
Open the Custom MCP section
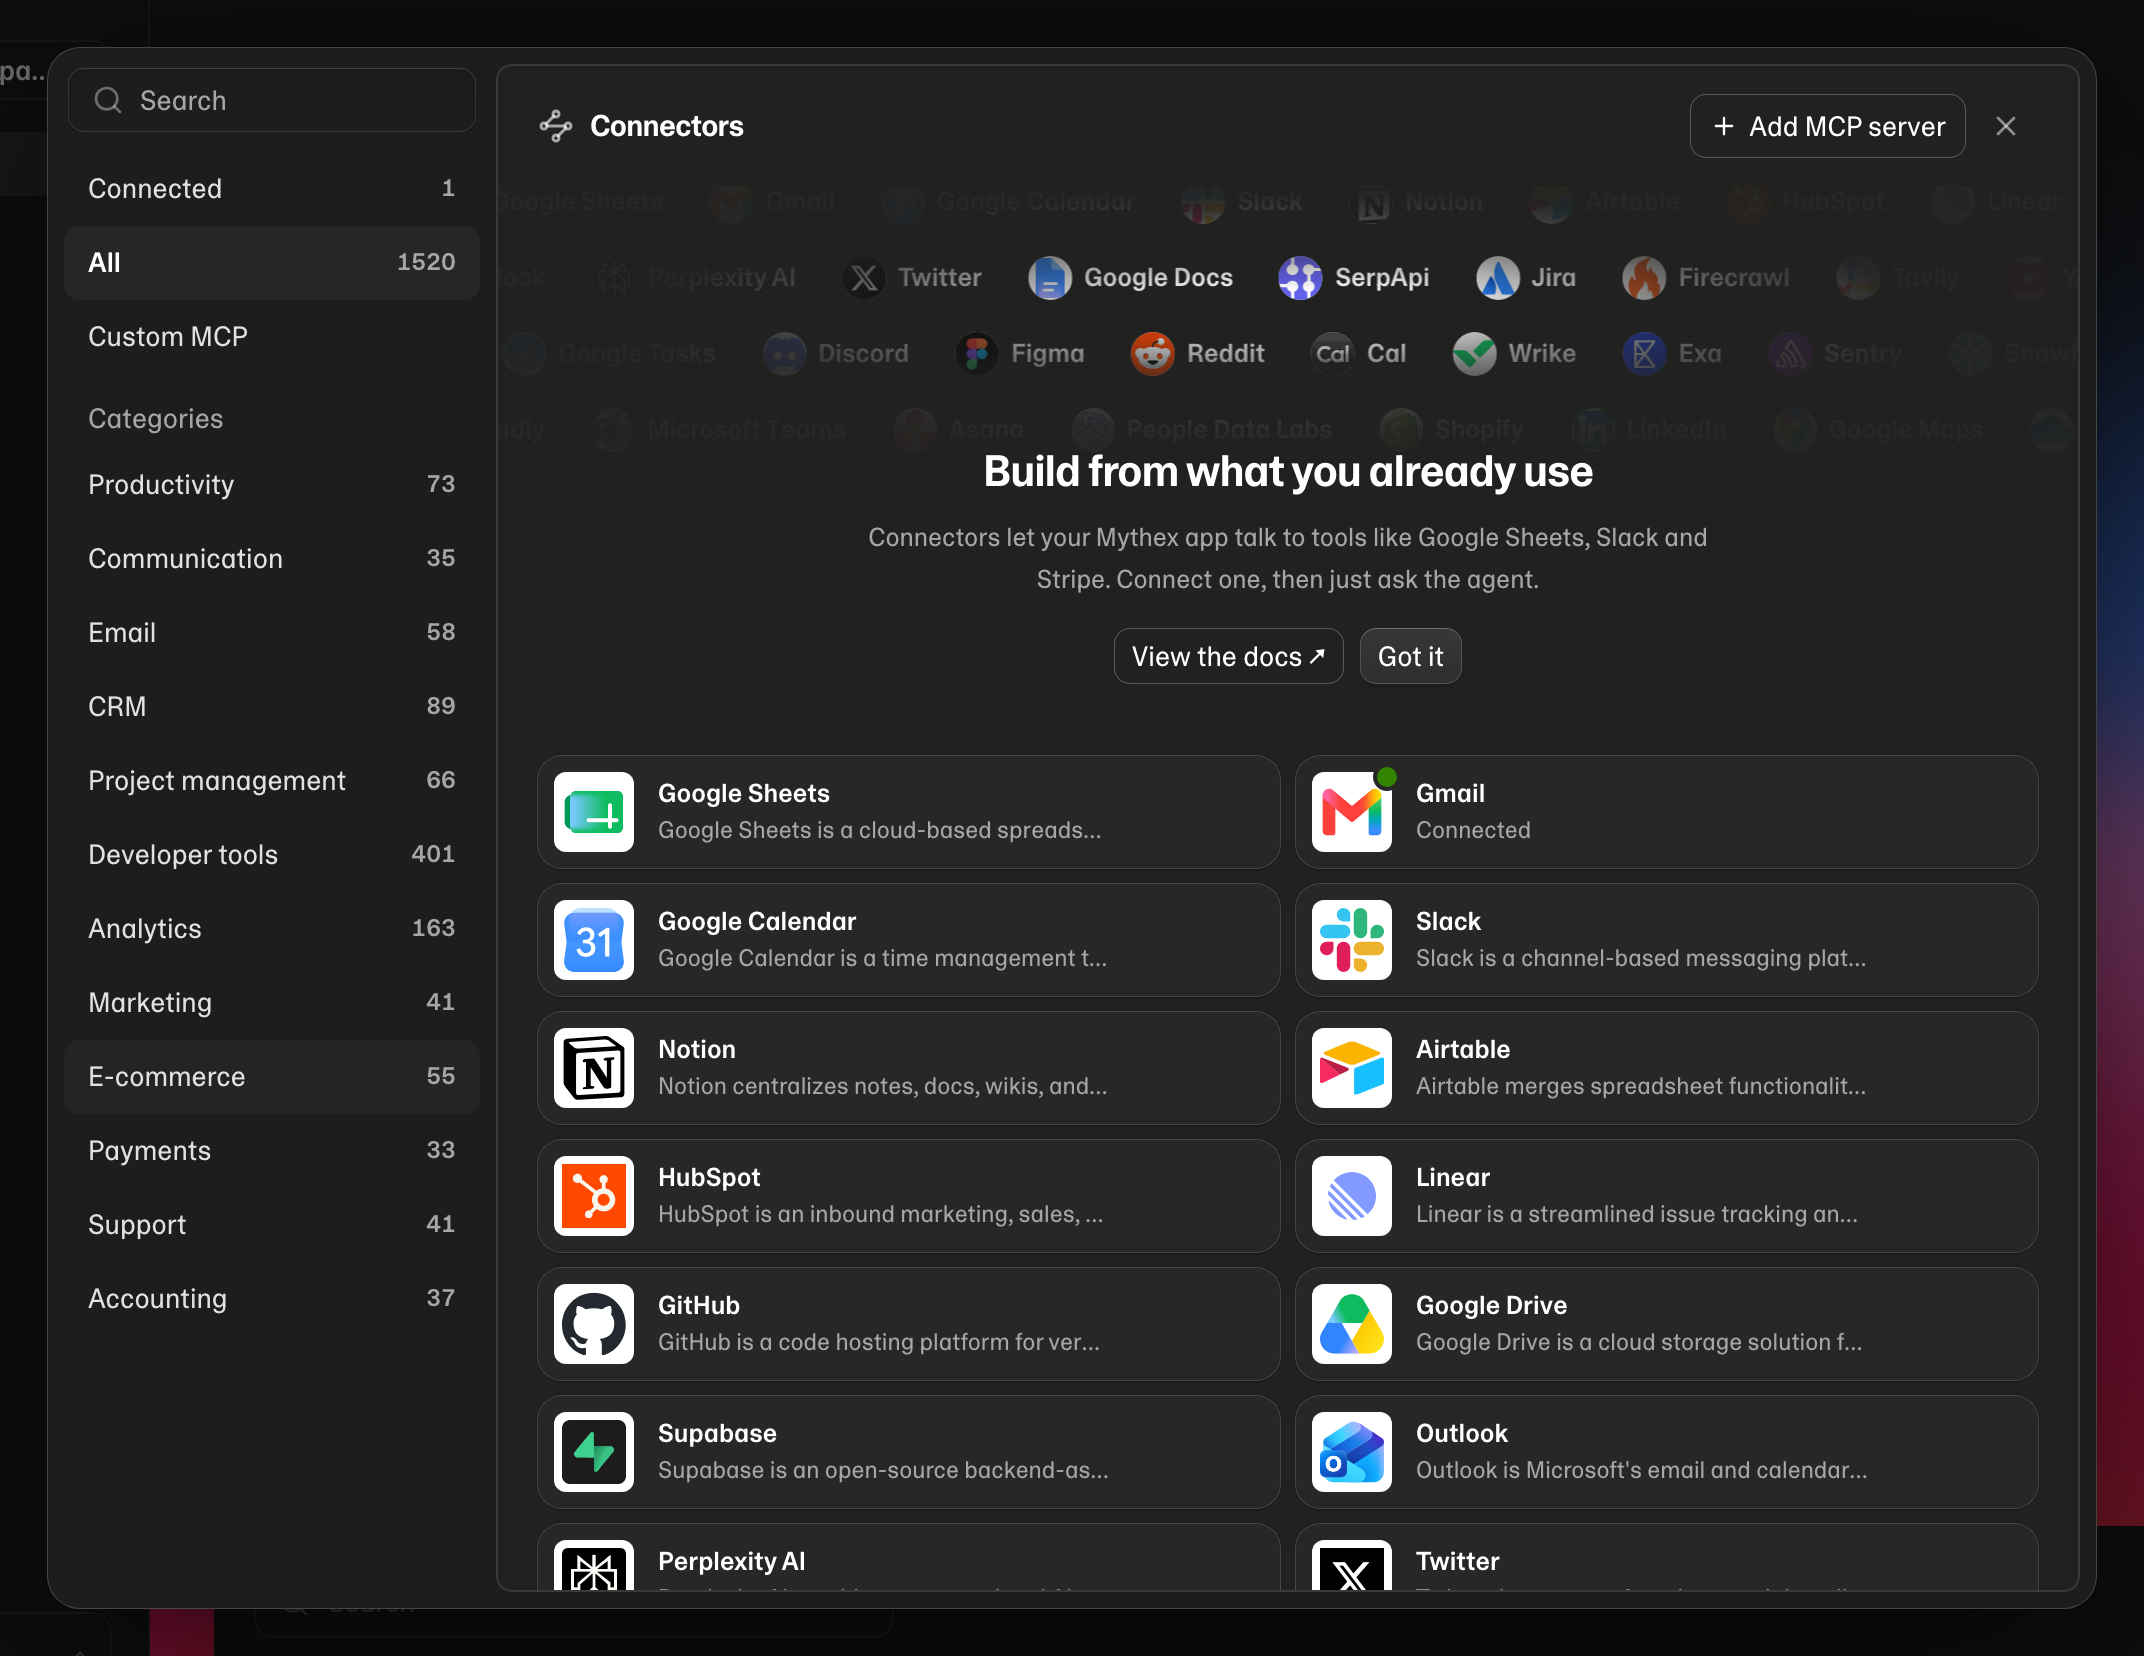click(272, 337)
